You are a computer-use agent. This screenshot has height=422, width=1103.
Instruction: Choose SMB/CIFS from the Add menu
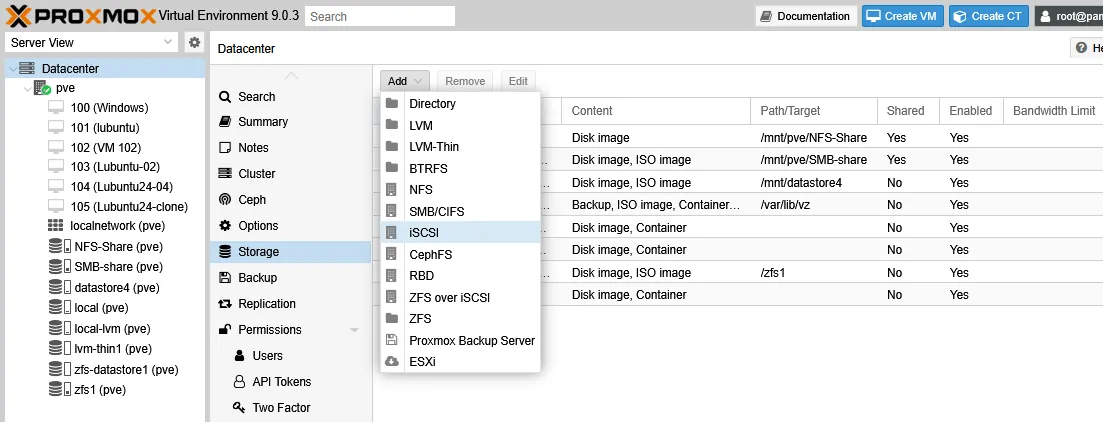pyautogui.click(x=460, y=211)
